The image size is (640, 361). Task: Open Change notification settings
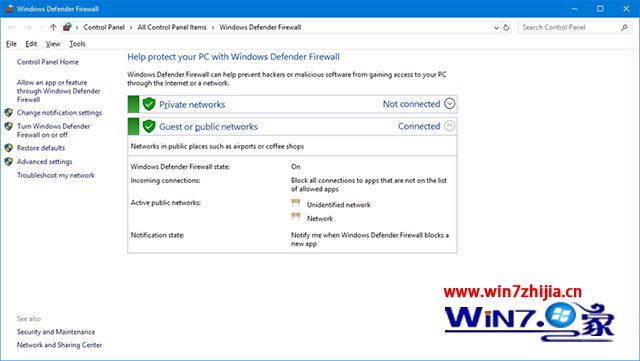pyautogui.click(x=59, y=113)
